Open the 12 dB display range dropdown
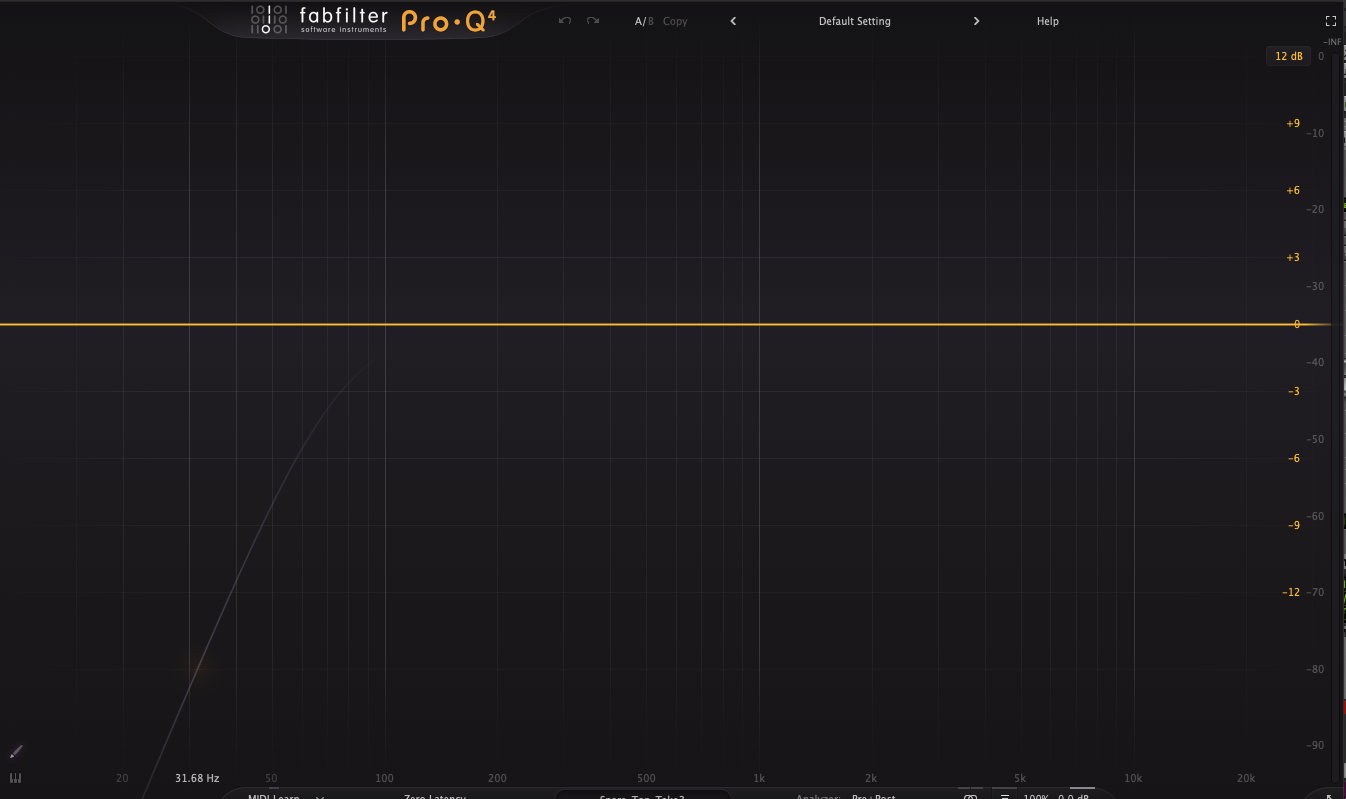This screenshot has height=799, width=1346. point(1289,56)
